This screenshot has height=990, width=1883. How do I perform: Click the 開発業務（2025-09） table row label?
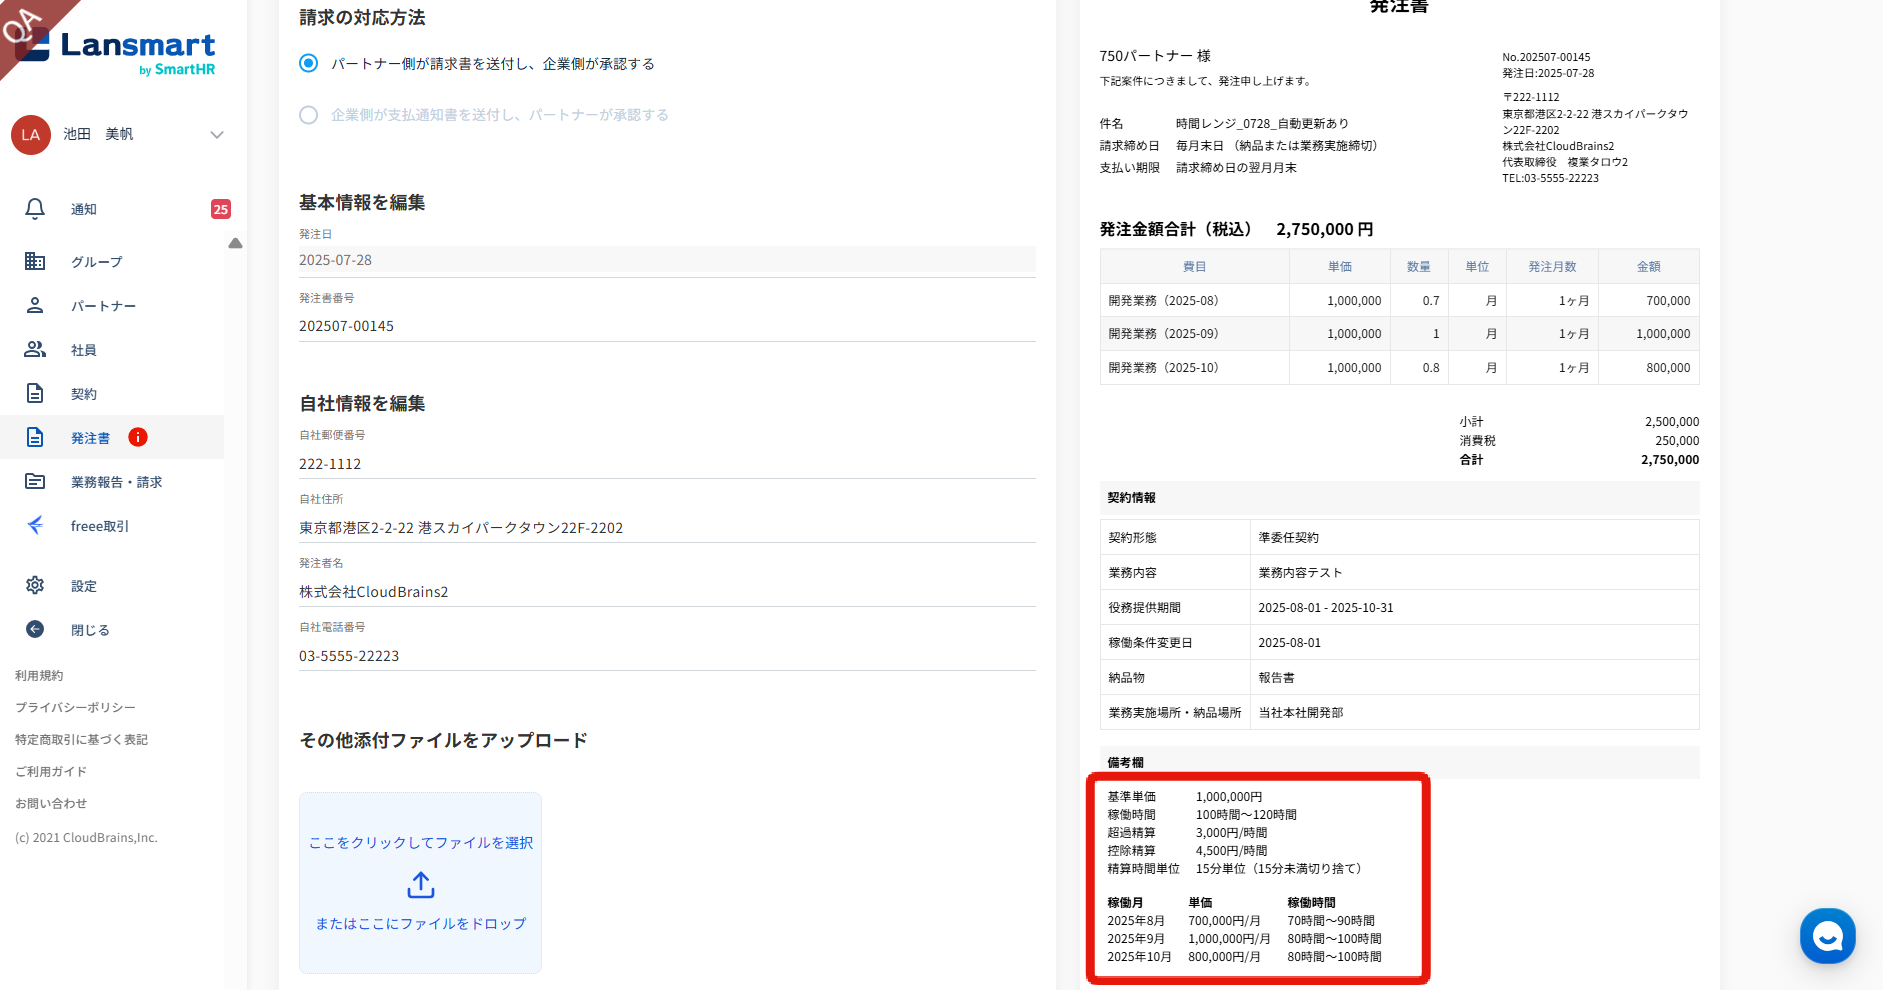[x=1163, y=334]
